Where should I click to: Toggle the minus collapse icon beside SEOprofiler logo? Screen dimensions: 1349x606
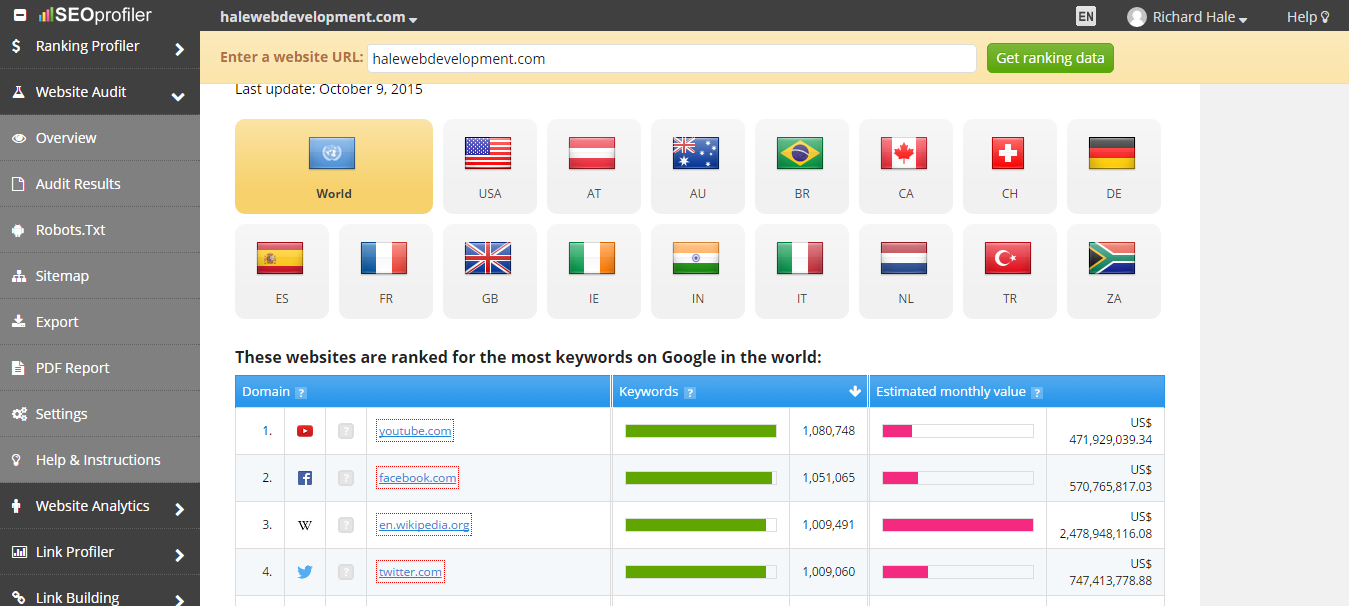click(20, 16)
